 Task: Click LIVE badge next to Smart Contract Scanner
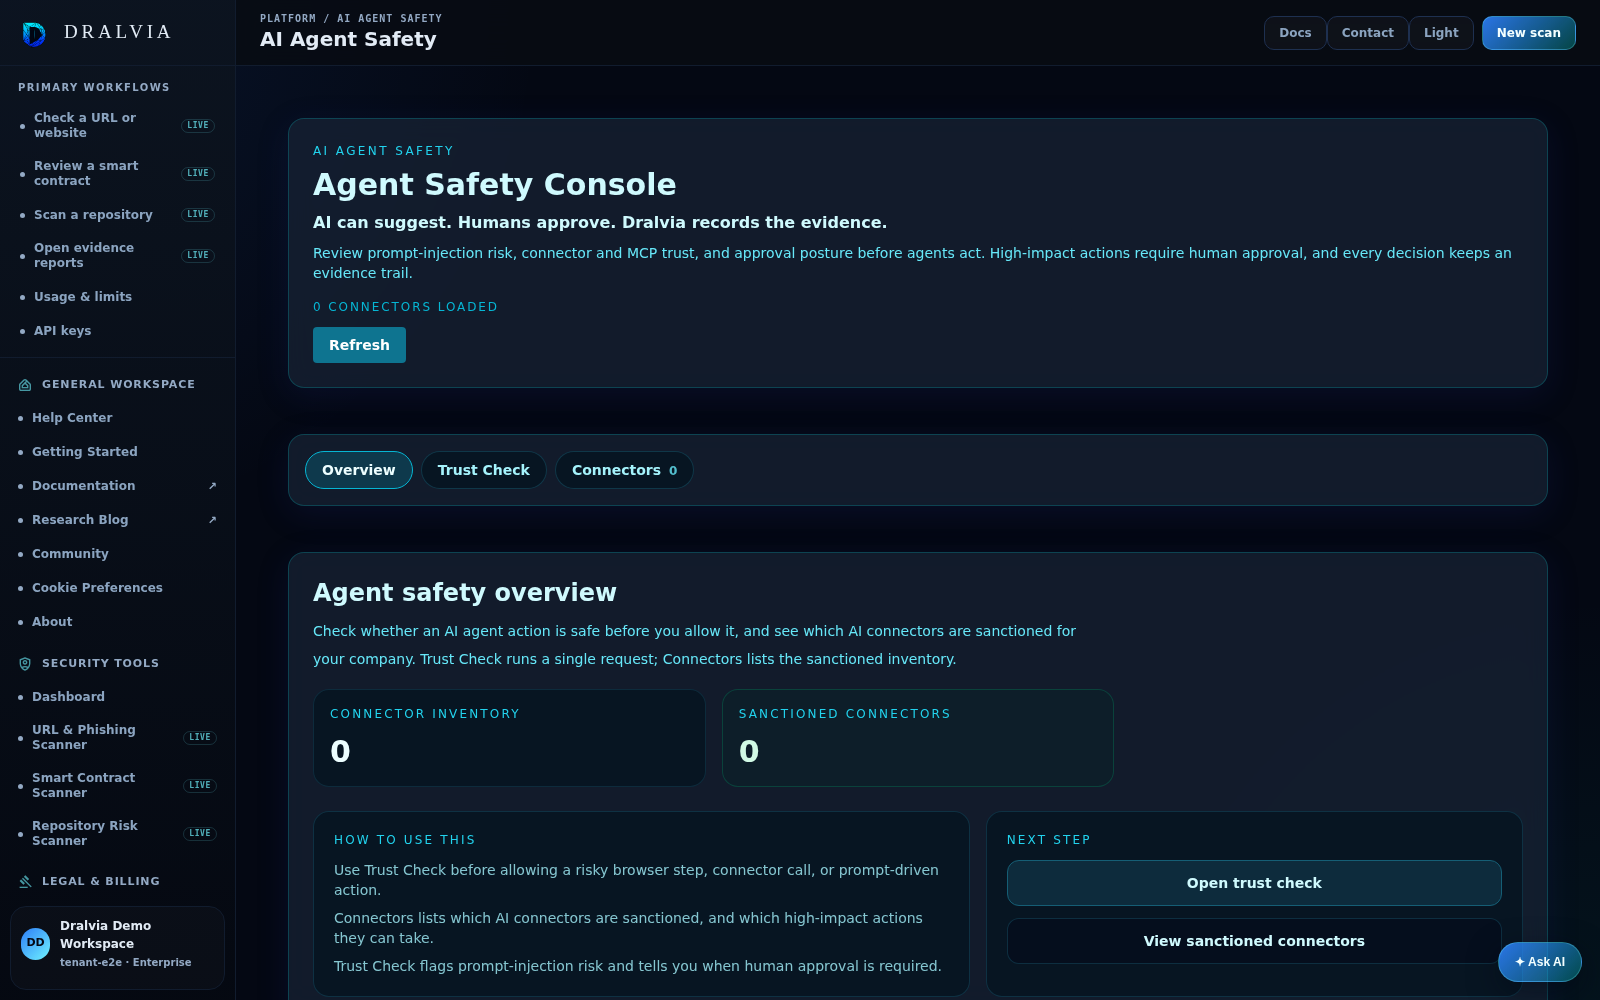tap(200, 785)
